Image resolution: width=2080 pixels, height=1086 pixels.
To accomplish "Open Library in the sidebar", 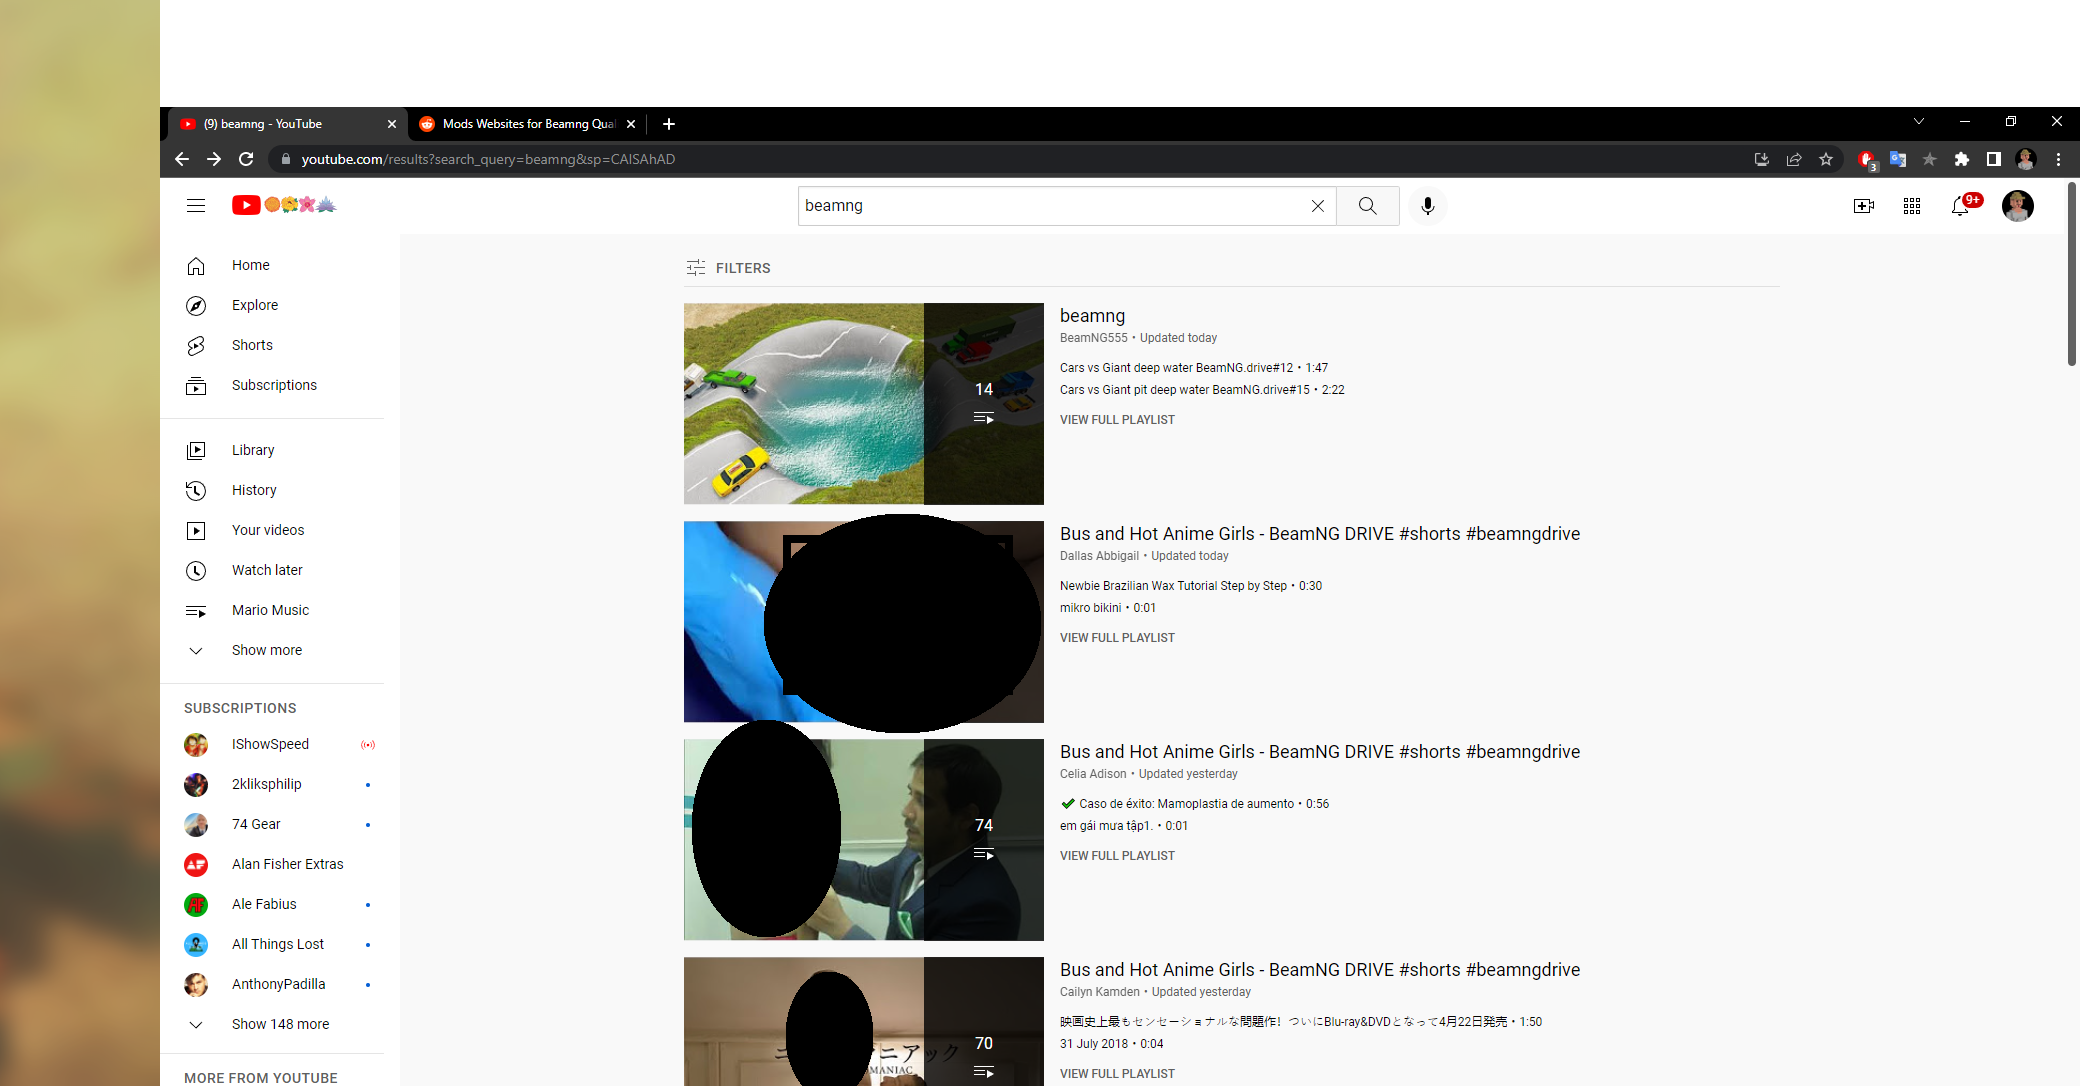I will [272, 450].
